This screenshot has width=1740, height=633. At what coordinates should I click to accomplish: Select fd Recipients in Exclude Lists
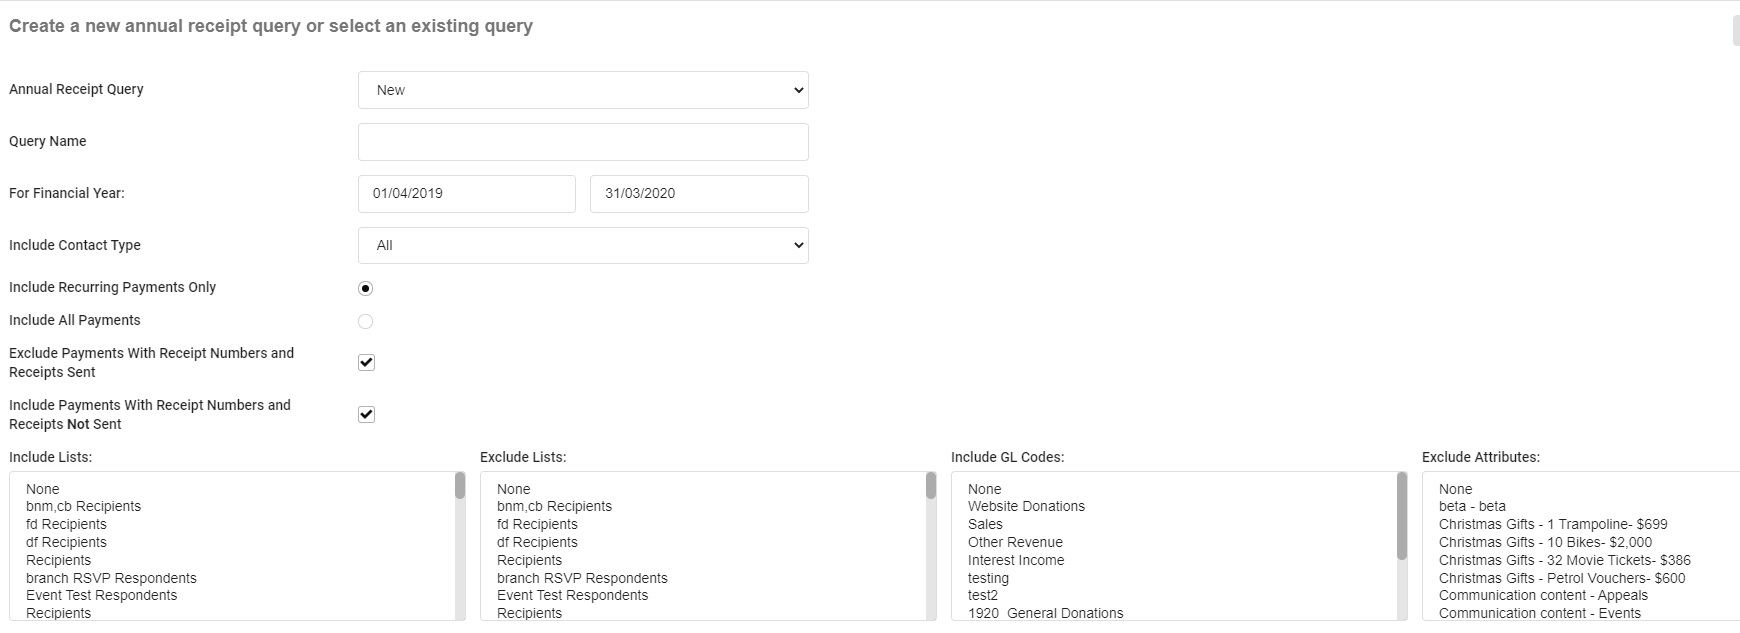point(537,524)
